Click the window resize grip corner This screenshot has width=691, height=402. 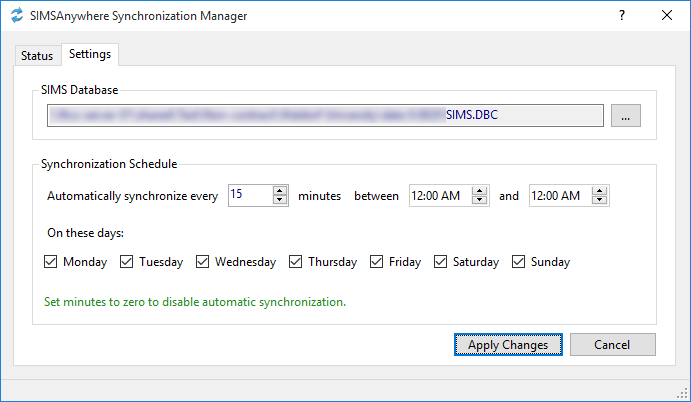click(682, 393)
